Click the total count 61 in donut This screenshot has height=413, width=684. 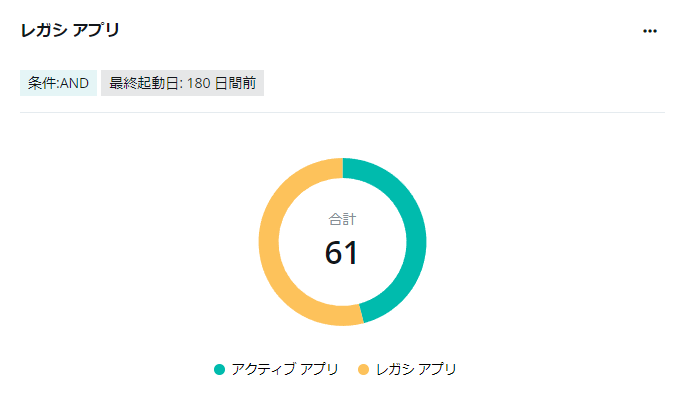point(342,253)
